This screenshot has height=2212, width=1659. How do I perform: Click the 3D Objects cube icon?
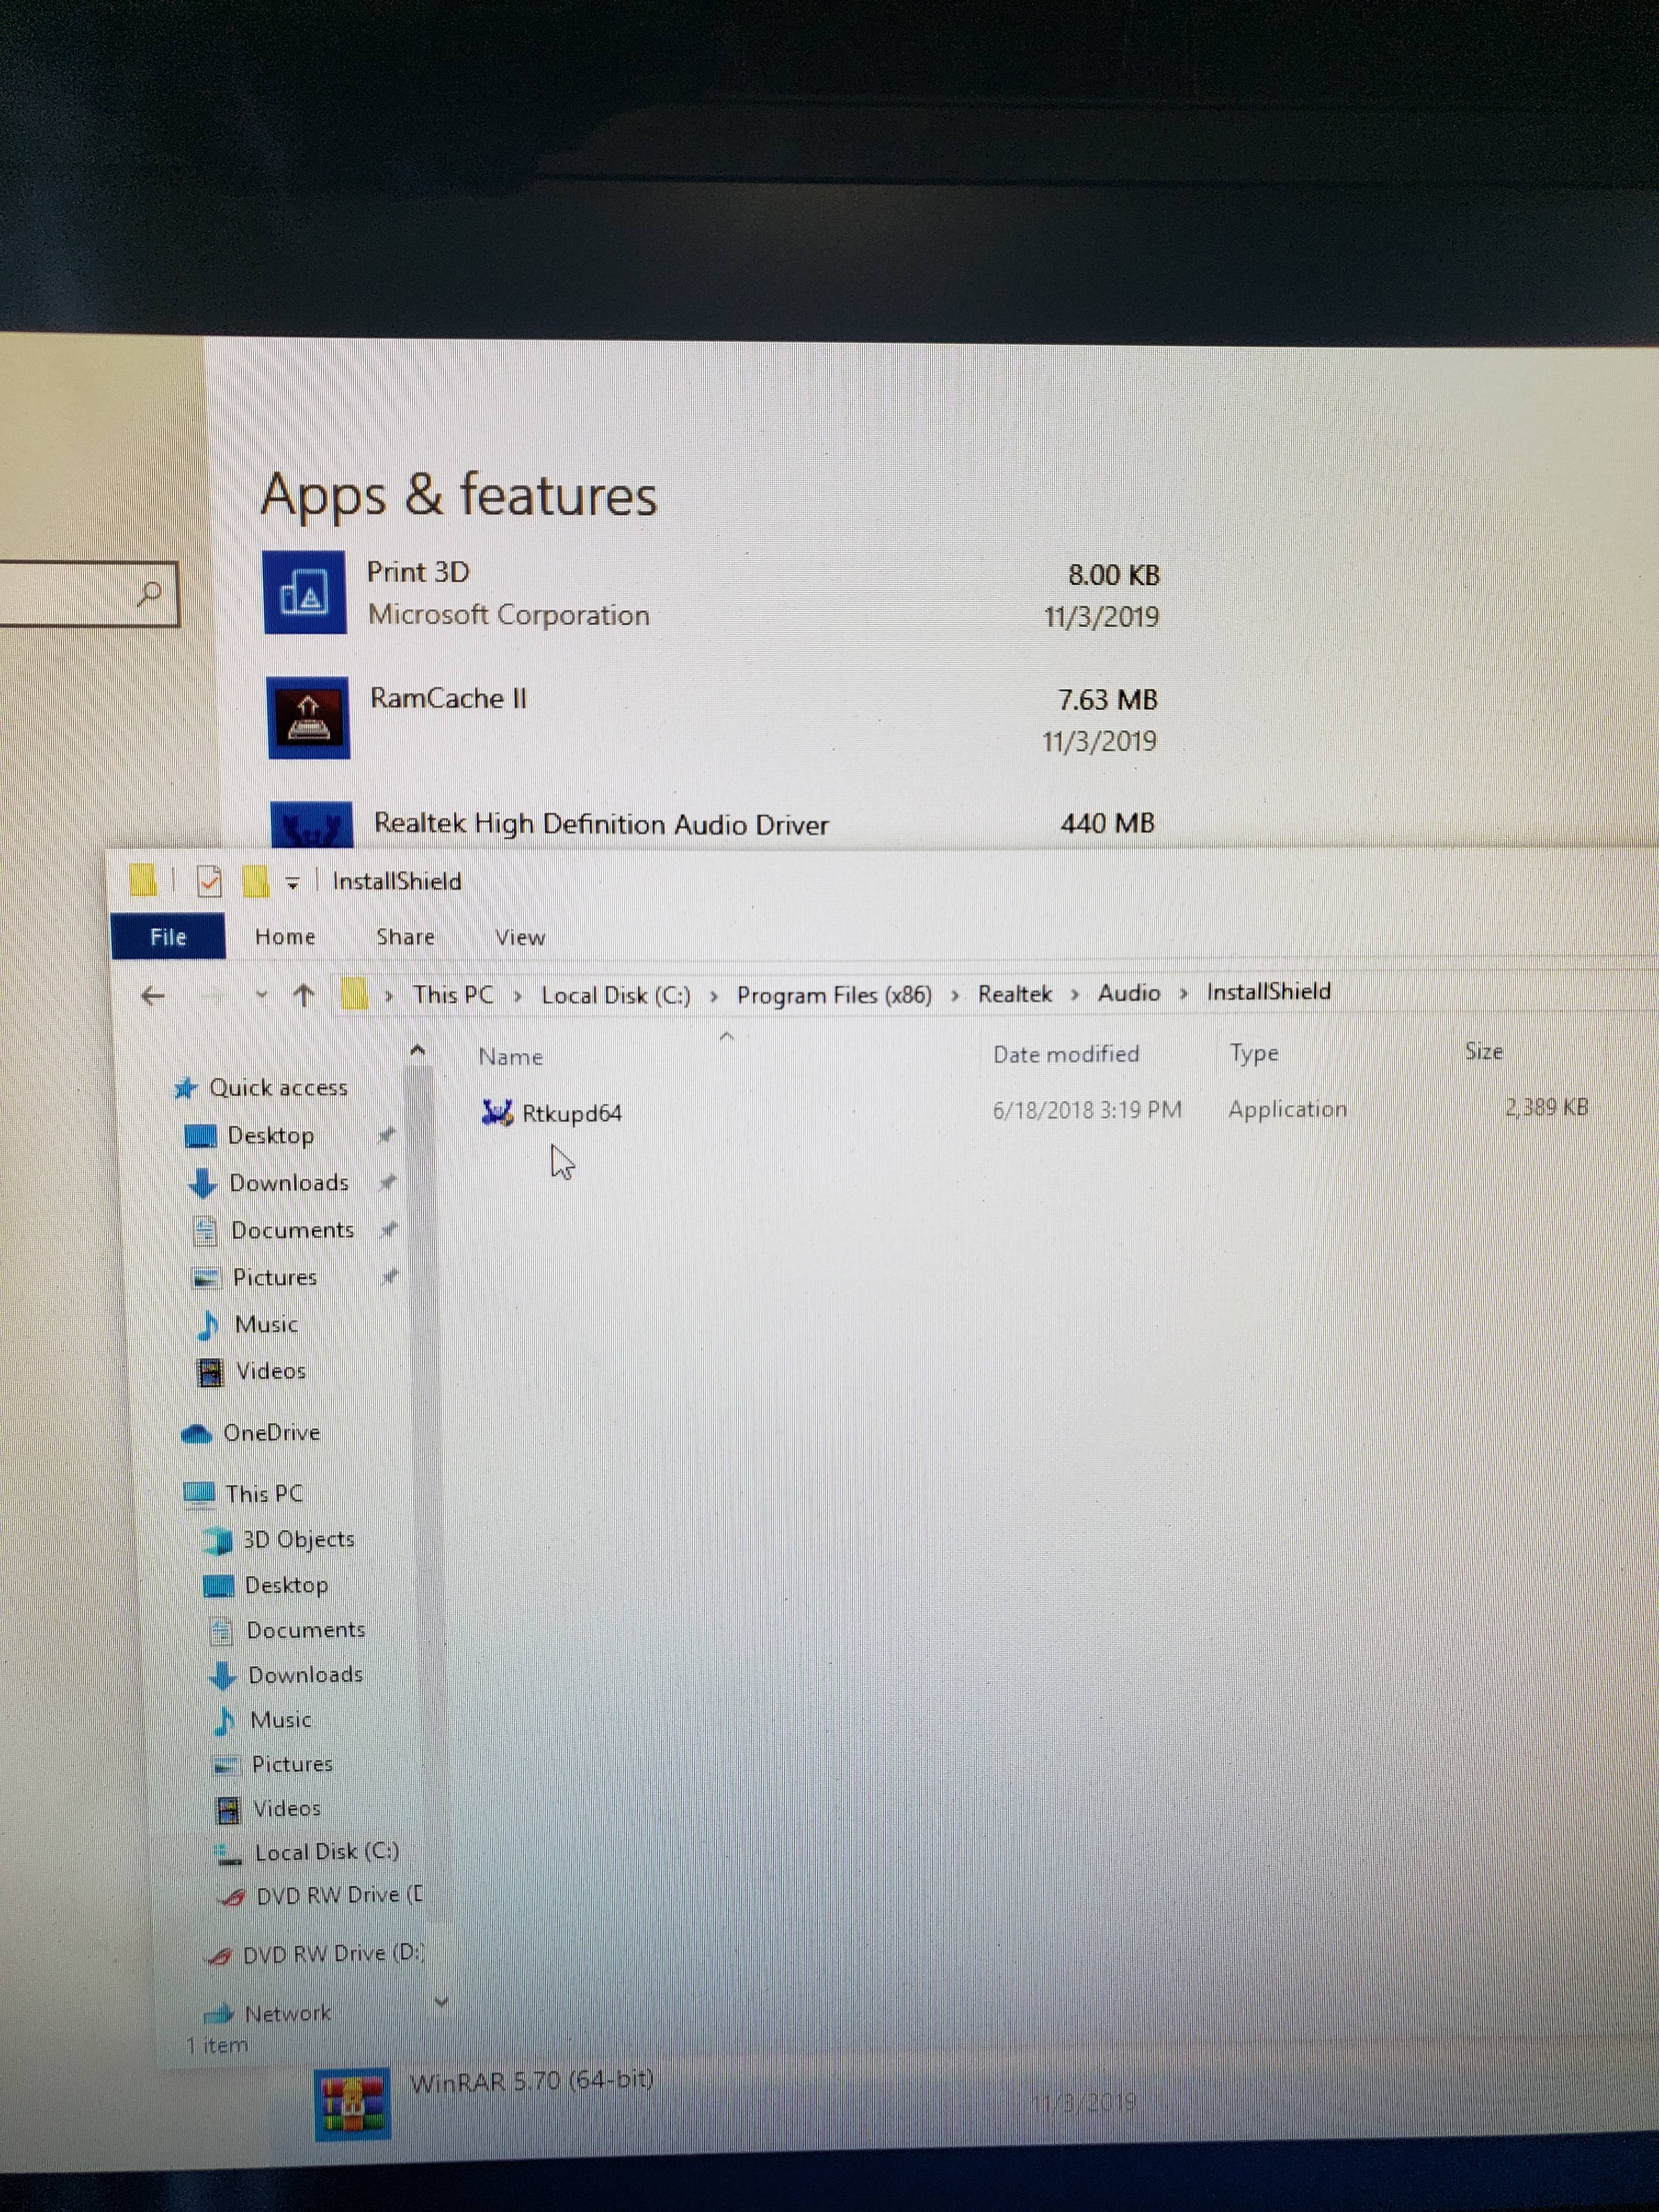217,1540
